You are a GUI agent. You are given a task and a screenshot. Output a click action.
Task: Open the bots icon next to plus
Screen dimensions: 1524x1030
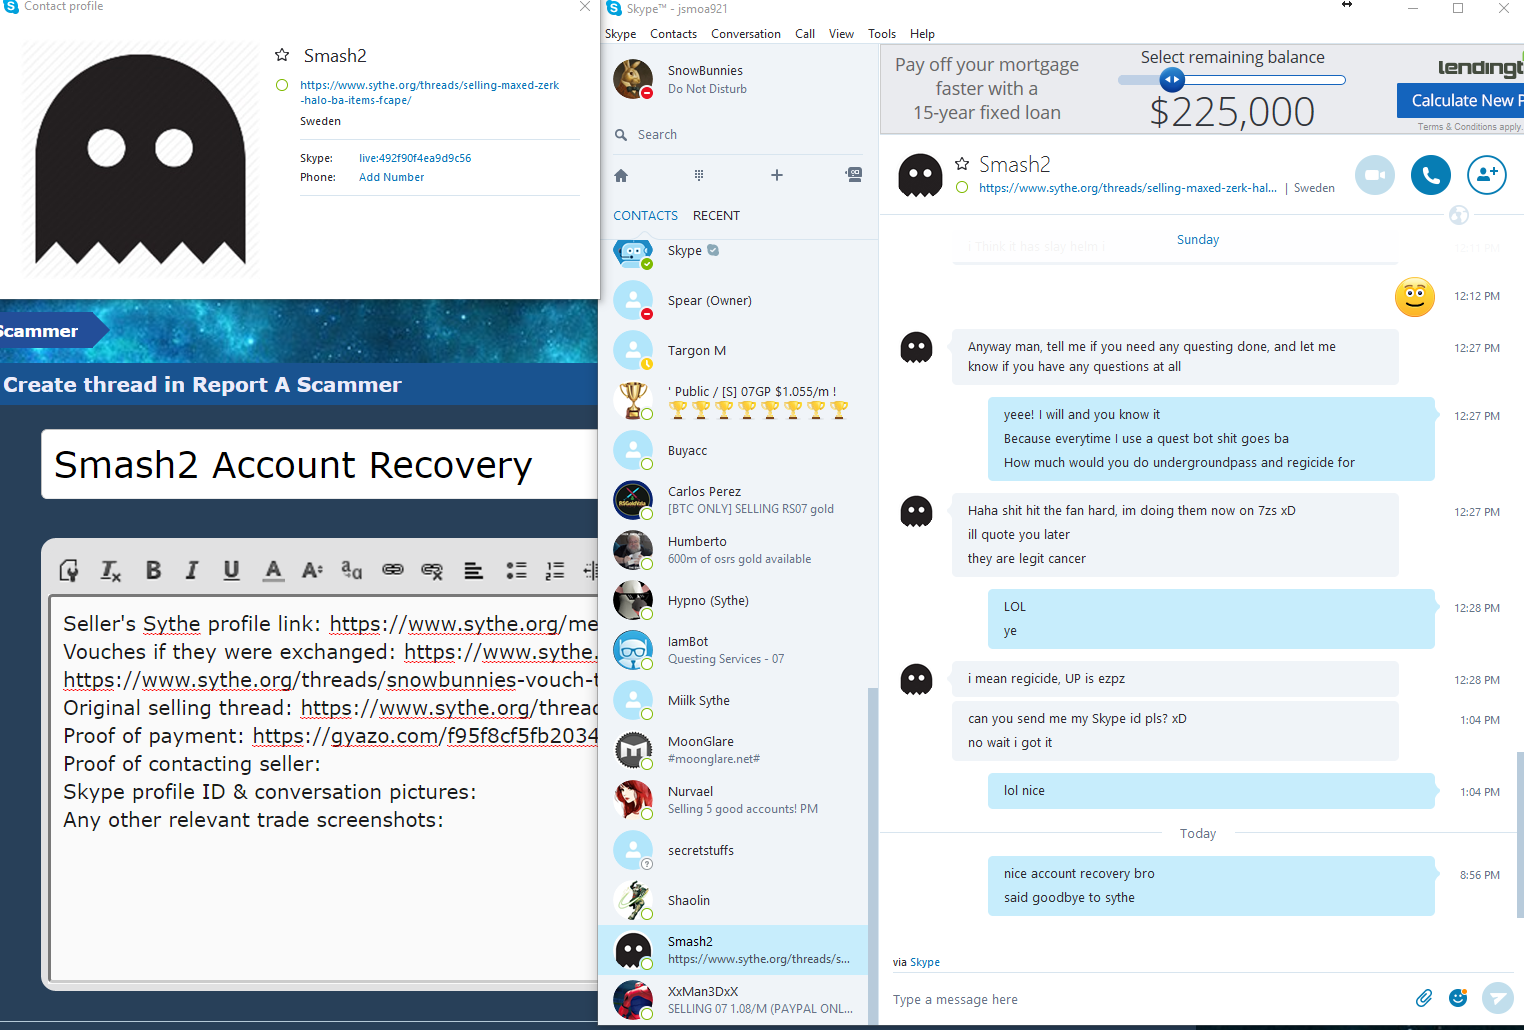click(x=854, y=175)
